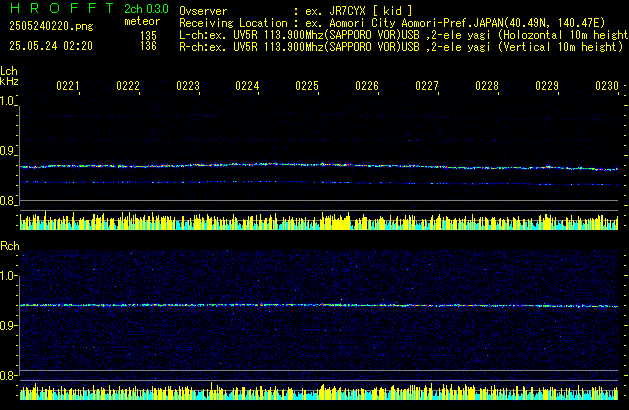Select time marker 0226
The height and width of the screenshot is (410, 629).
pos(367,86)
